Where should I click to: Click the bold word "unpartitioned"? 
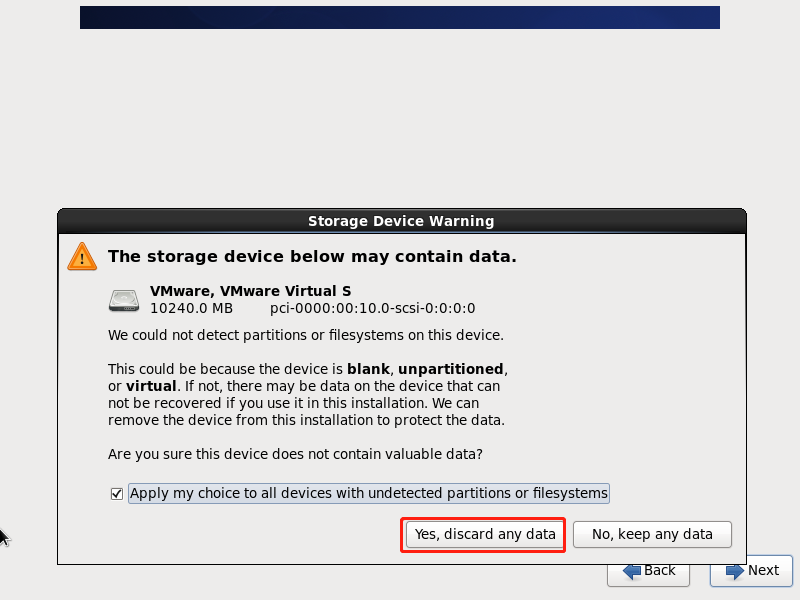click(x=451, y=368)
